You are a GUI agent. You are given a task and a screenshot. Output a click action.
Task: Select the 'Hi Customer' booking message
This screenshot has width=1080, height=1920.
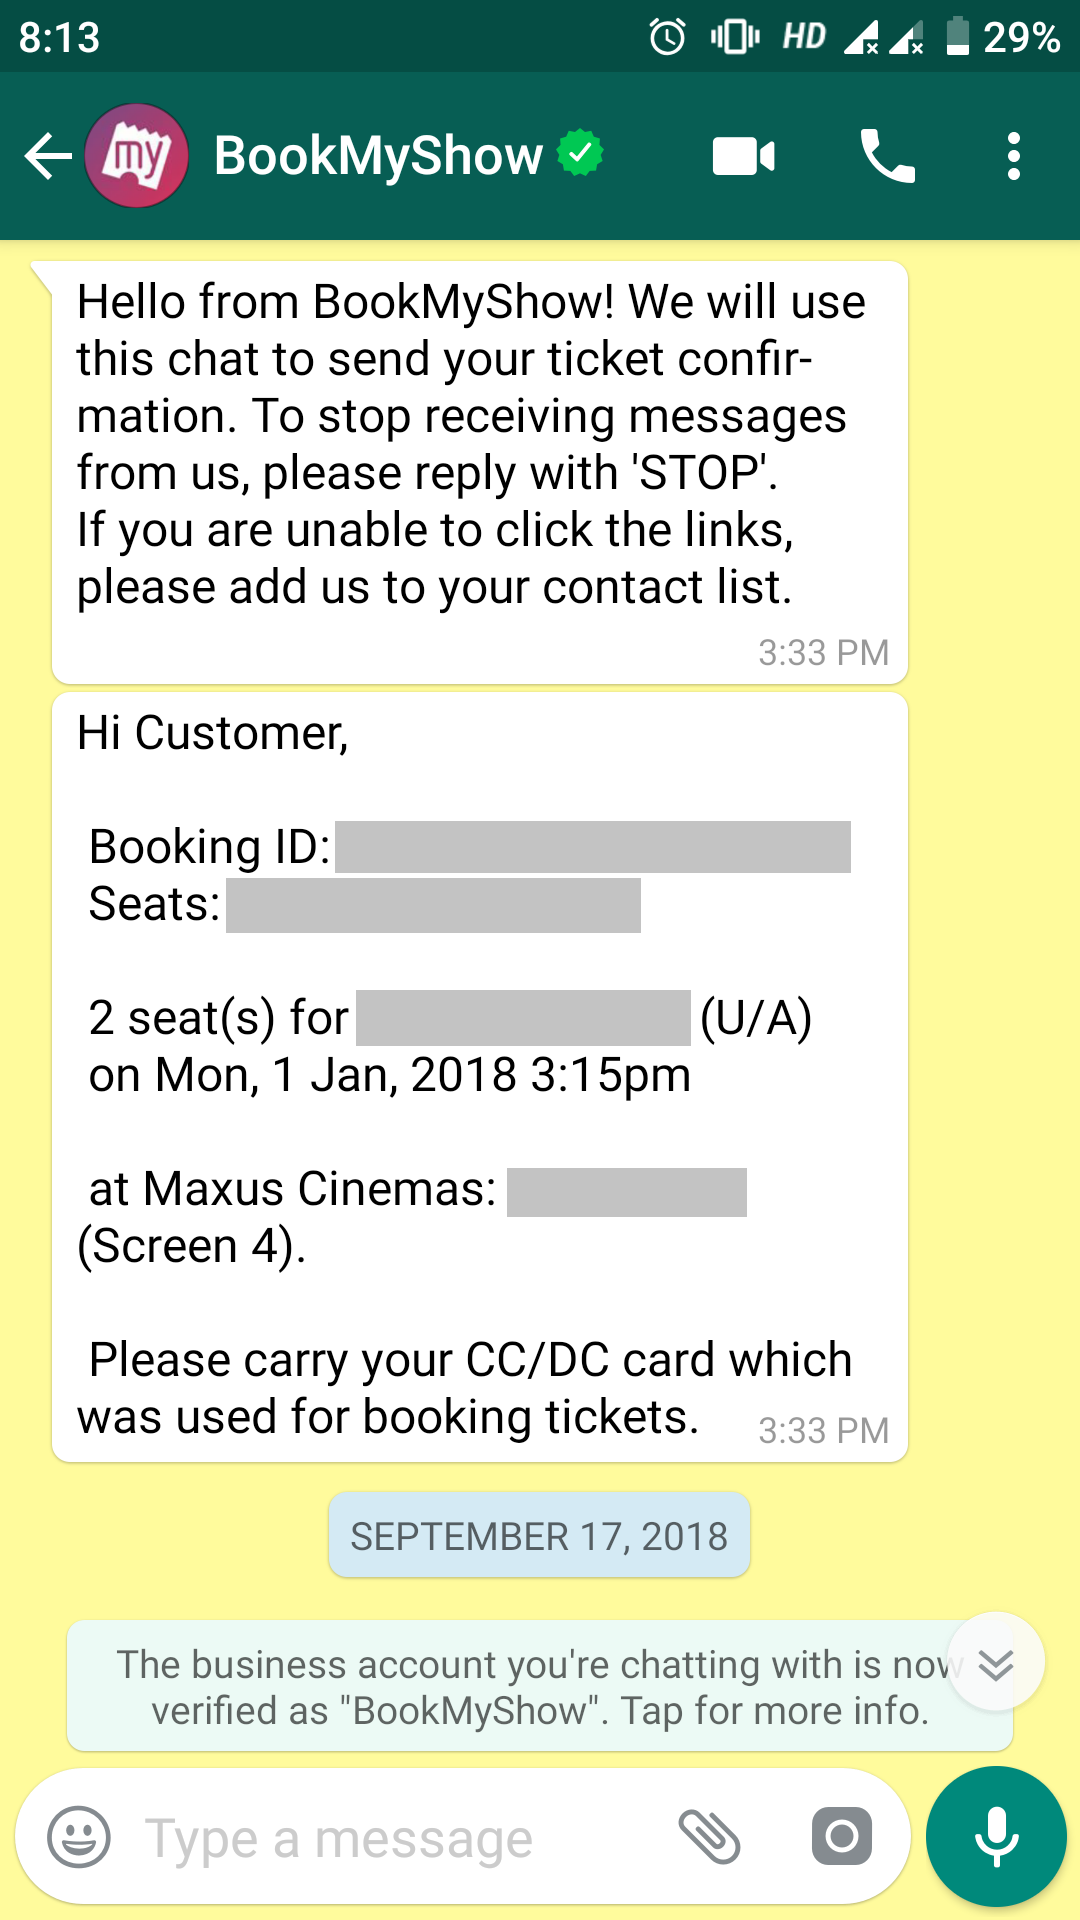pyautogui.click(x=480, y=1077)
